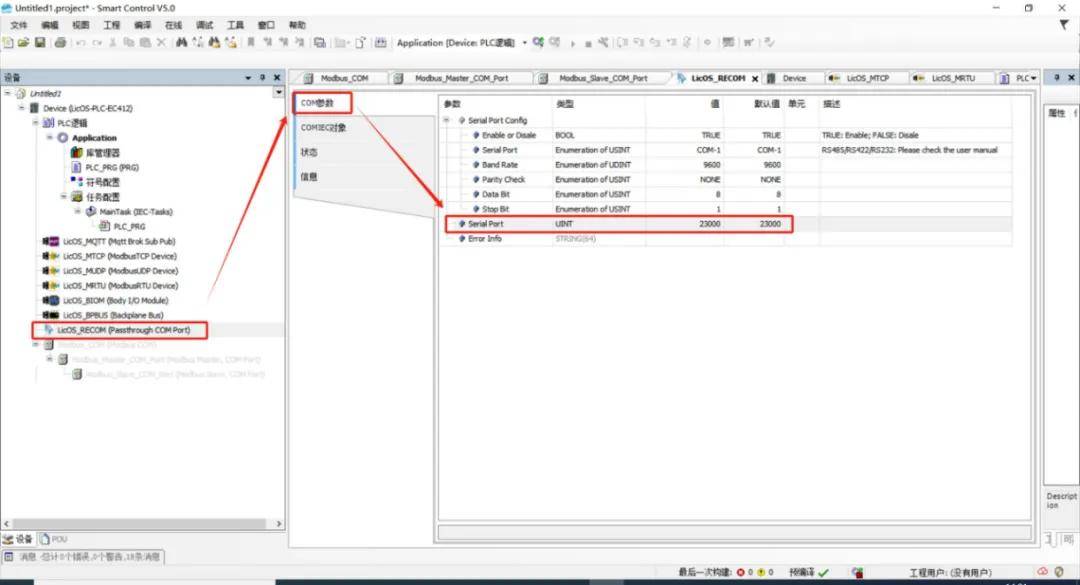The height and width of the screenshot is (585, 1080).
Task: Click the Delete X icon in toolbar
Action: pyautogui.click(x=161, y=43)
